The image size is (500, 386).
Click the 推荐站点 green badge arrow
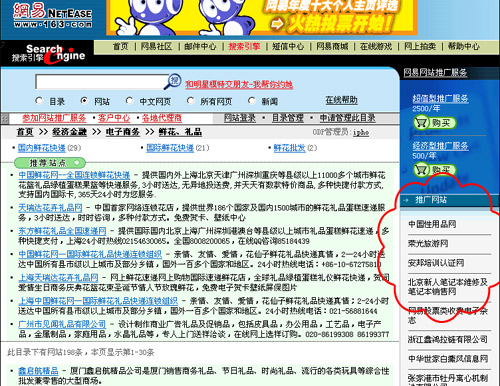77,163
